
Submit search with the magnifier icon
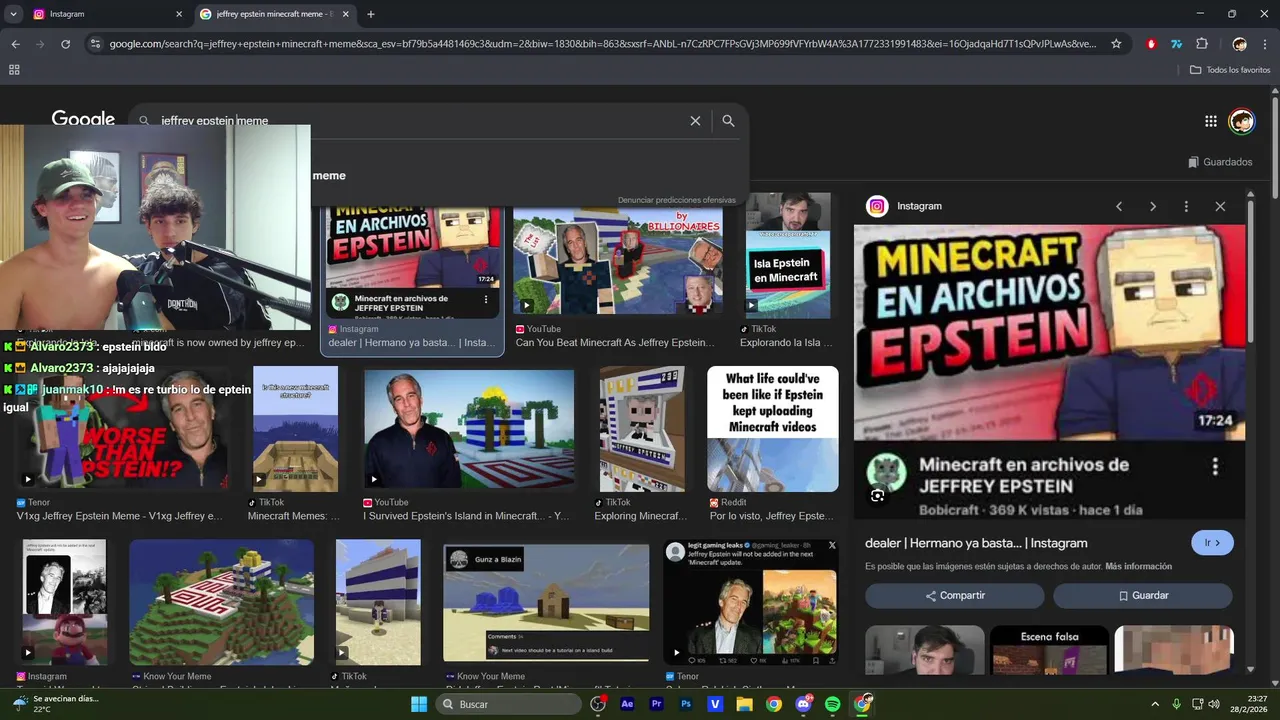point(728,121)
